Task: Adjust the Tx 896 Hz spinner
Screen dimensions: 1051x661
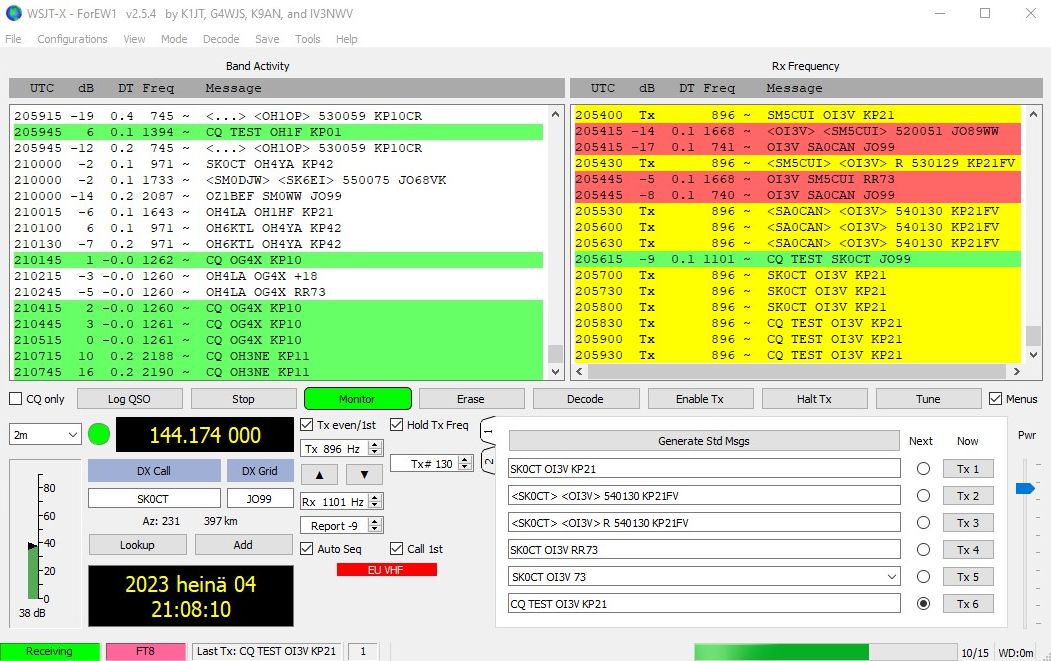Action: coord(375,448)
